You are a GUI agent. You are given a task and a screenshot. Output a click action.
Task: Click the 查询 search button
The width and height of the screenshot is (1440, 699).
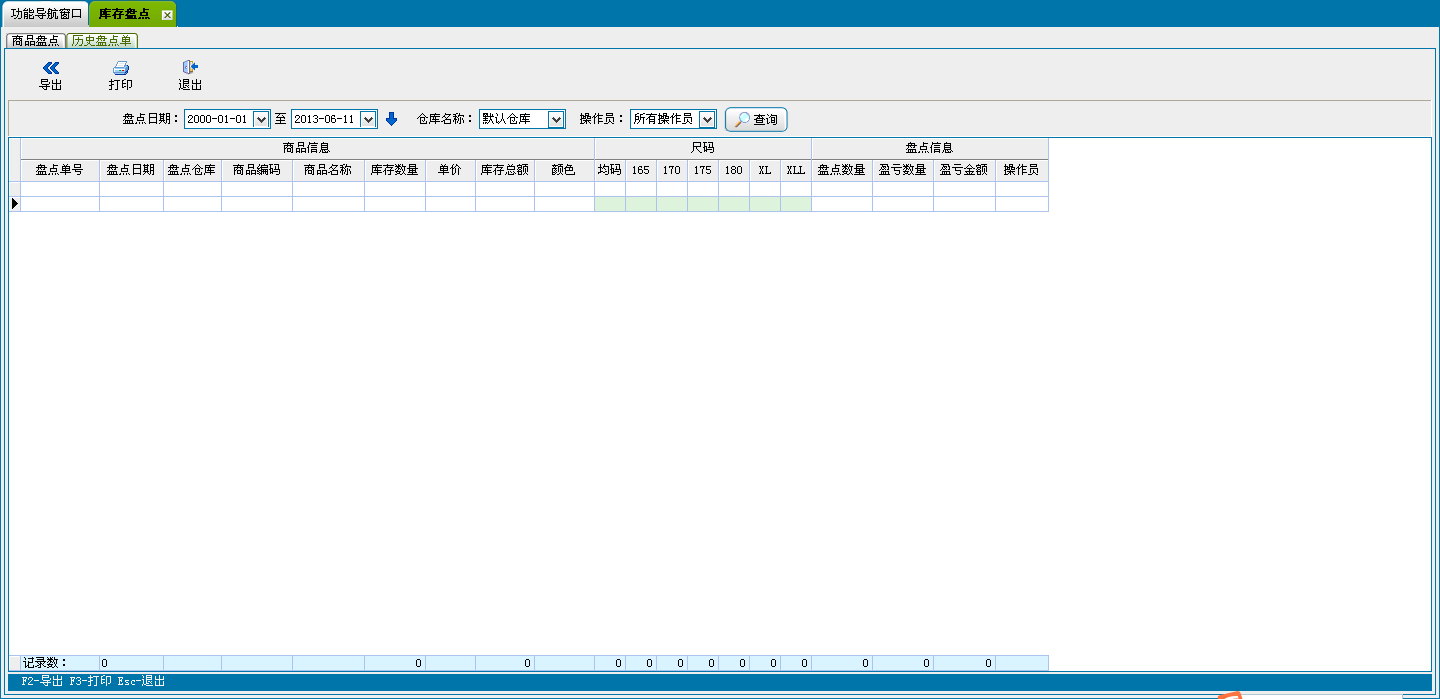[756, 119]
